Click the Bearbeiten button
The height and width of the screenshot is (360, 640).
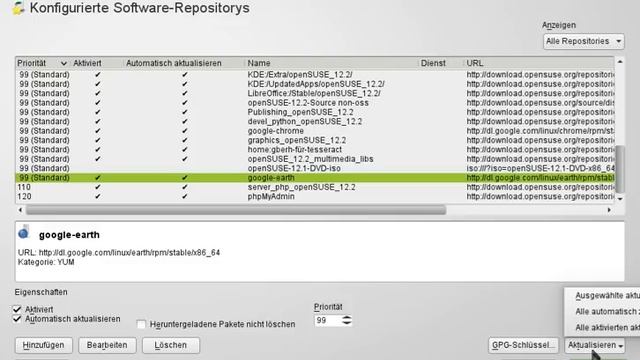(107, 345)
